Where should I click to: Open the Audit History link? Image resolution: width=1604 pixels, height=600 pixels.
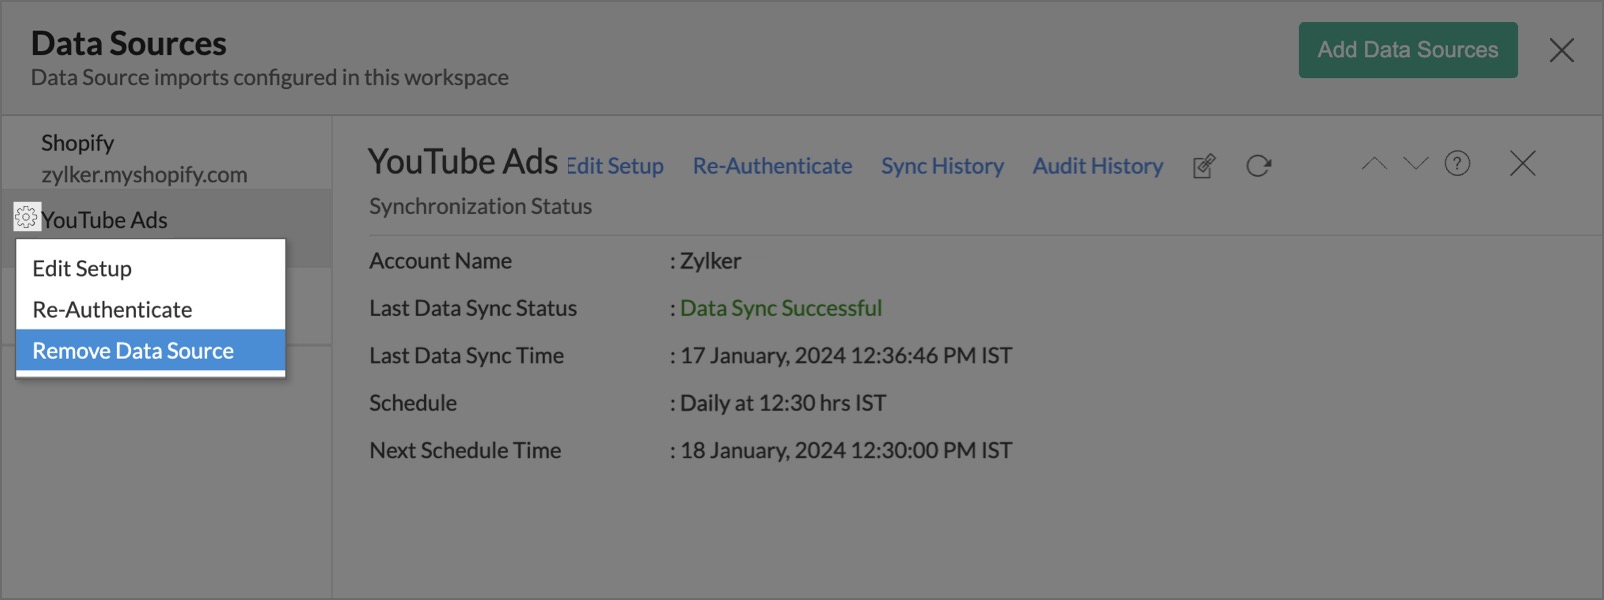click(x=1098, y=166)
